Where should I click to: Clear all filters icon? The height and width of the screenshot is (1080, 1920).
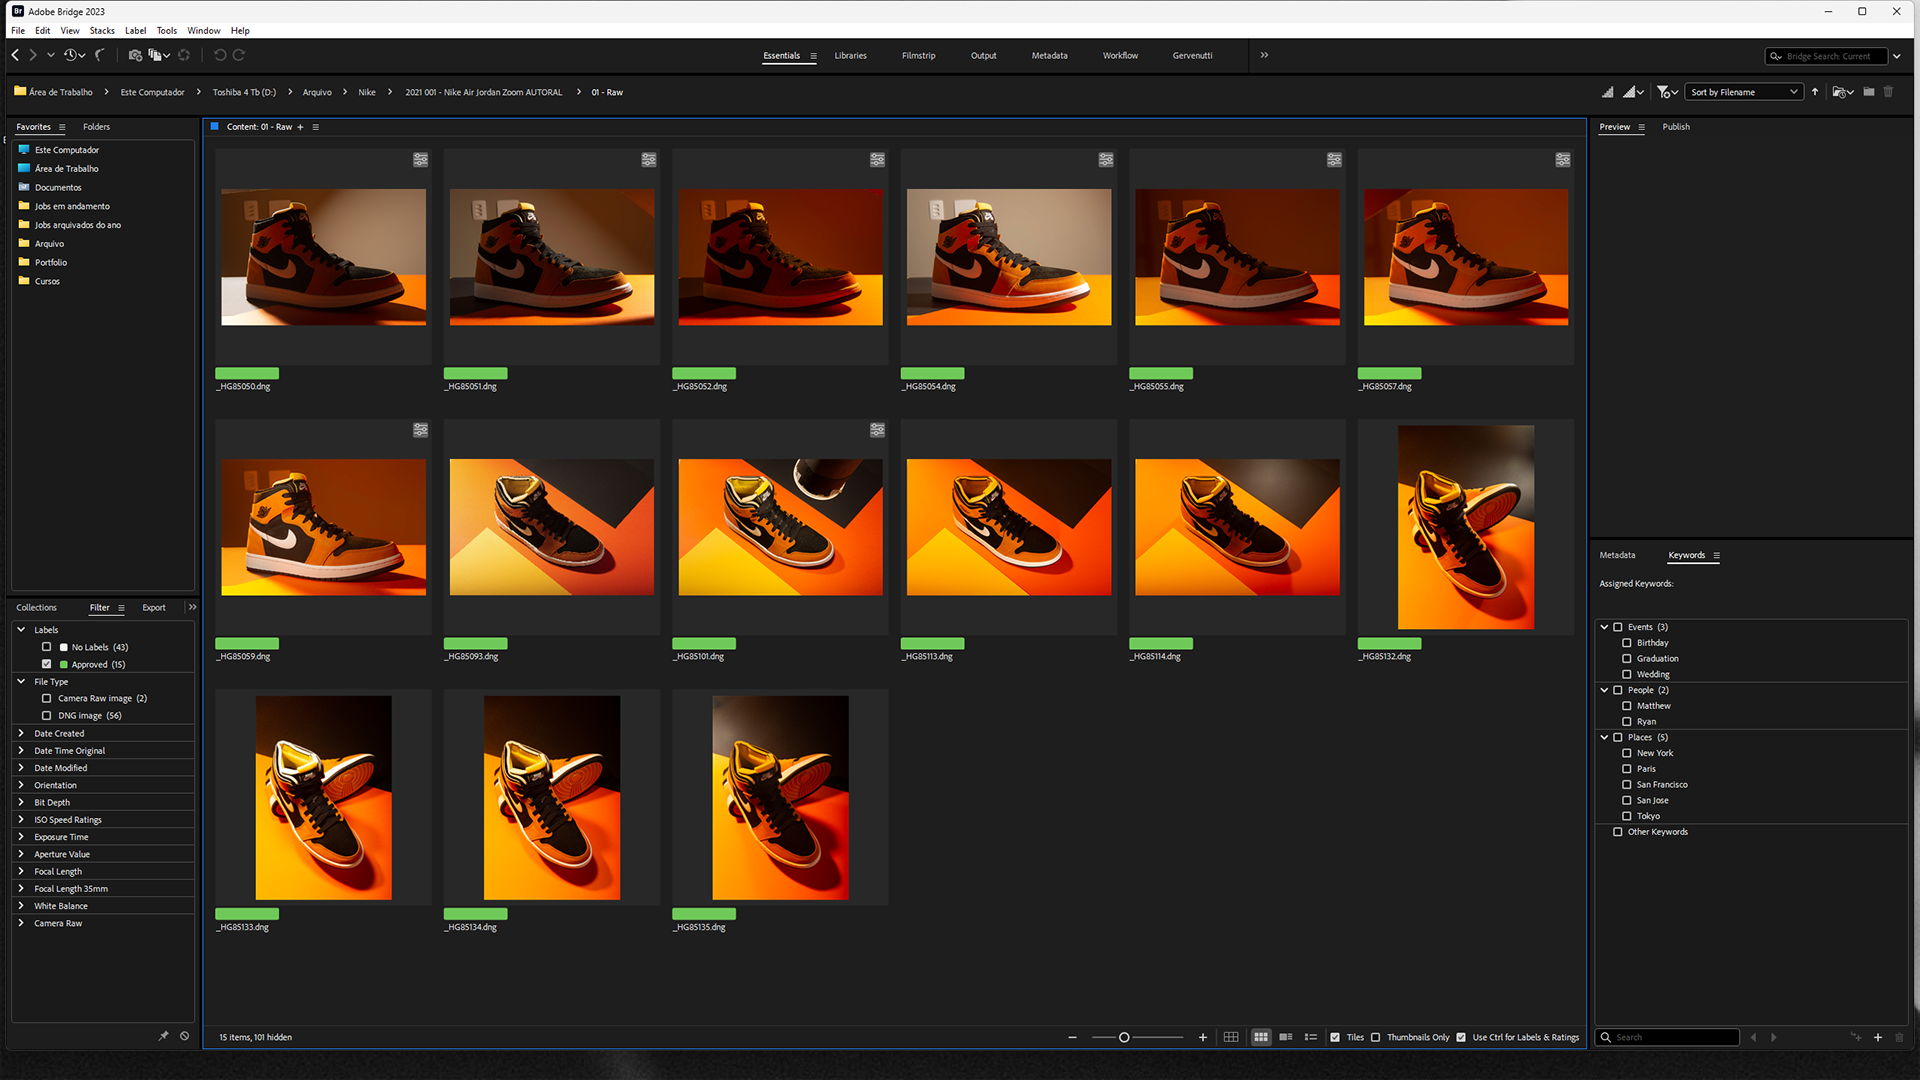click(184, 1036)
